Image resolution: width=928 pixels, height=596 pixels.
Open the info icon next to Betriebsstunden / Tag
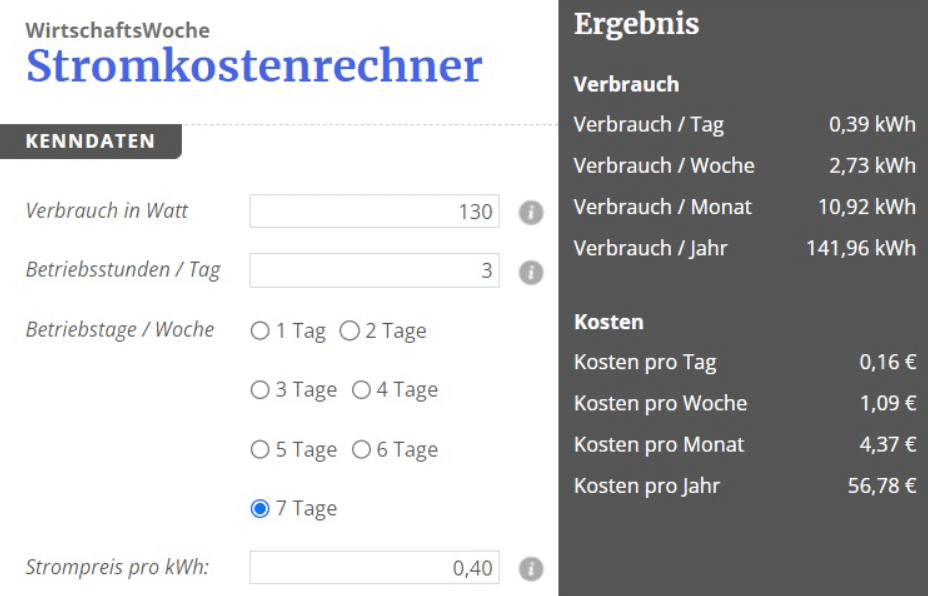tap(531, 272)
